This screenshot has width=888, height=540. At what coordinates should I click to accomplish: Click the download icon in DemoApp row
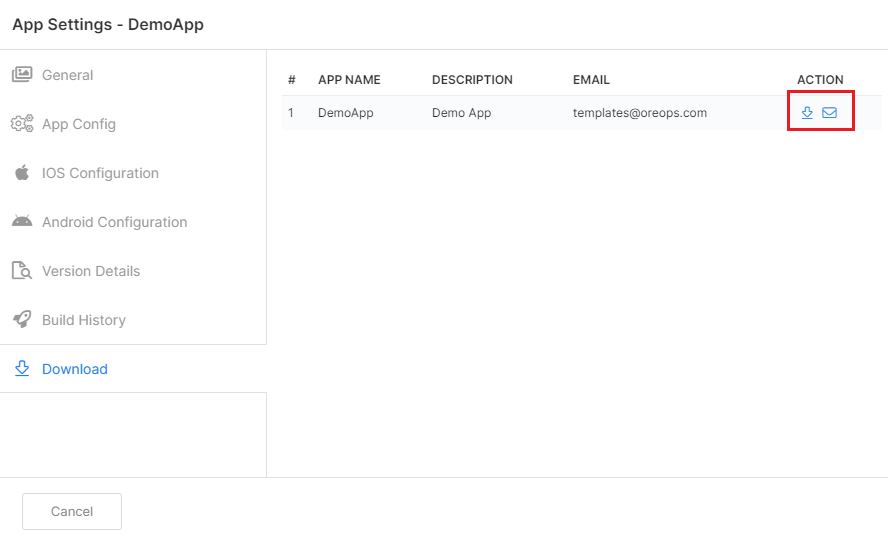807,113
